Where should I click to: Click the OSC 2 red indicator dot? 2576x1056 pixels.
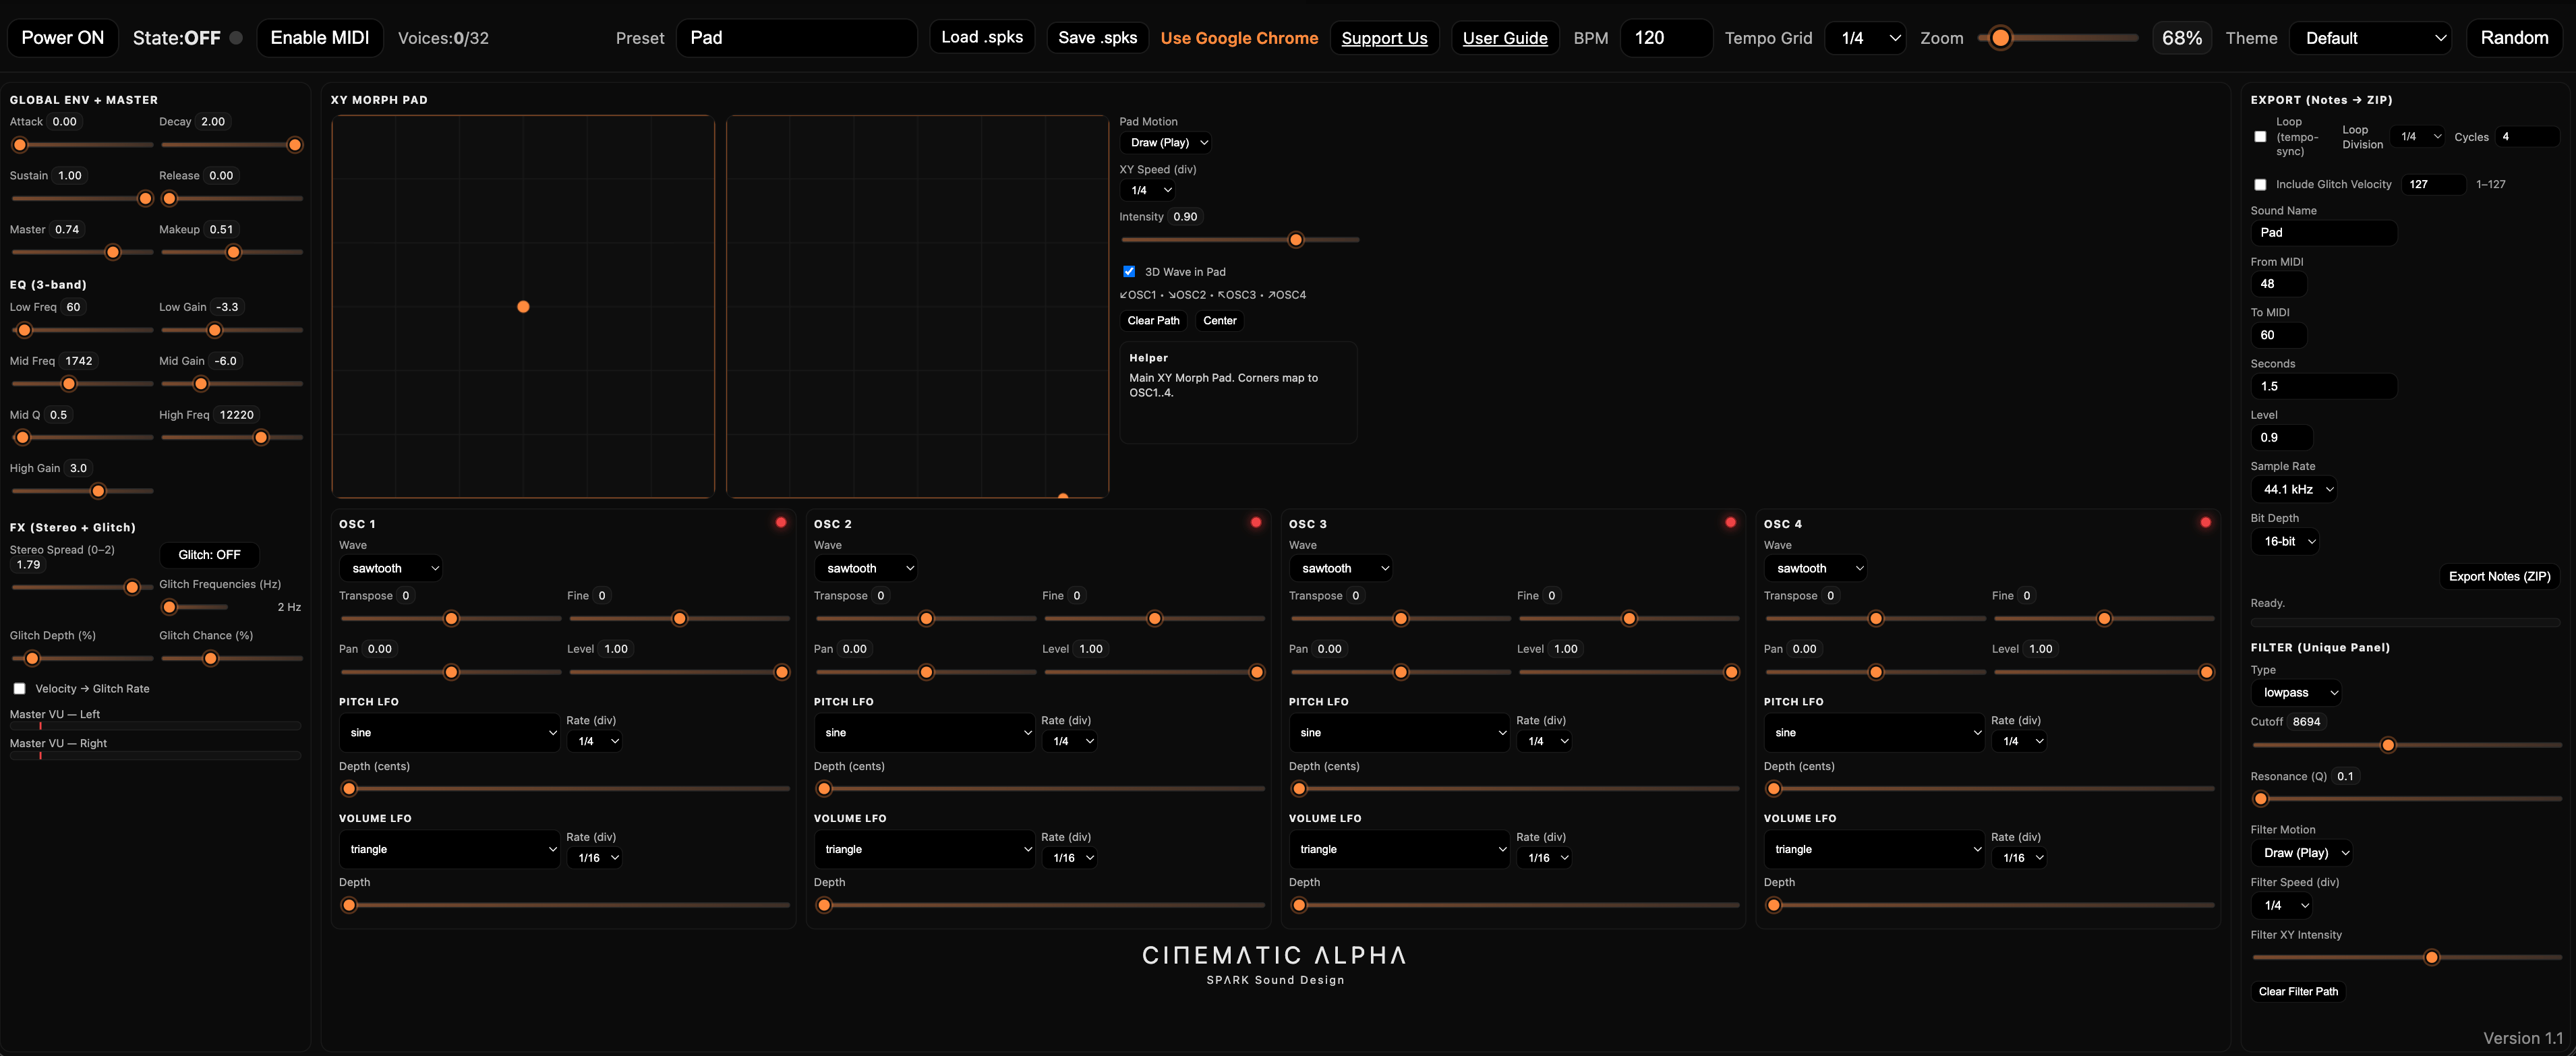pos(1256,522)
